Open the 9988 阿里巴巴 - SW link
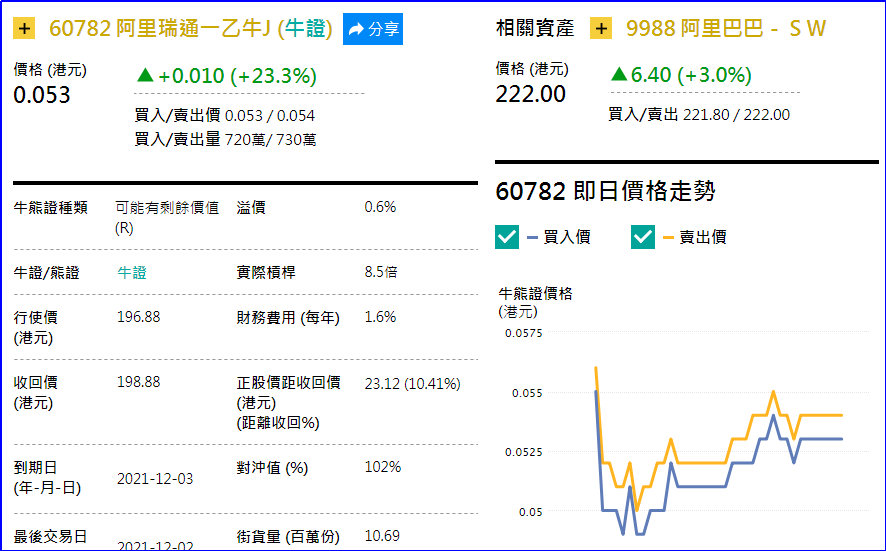The height and width of the screenshot is (551, 886). tap(726, 28)
